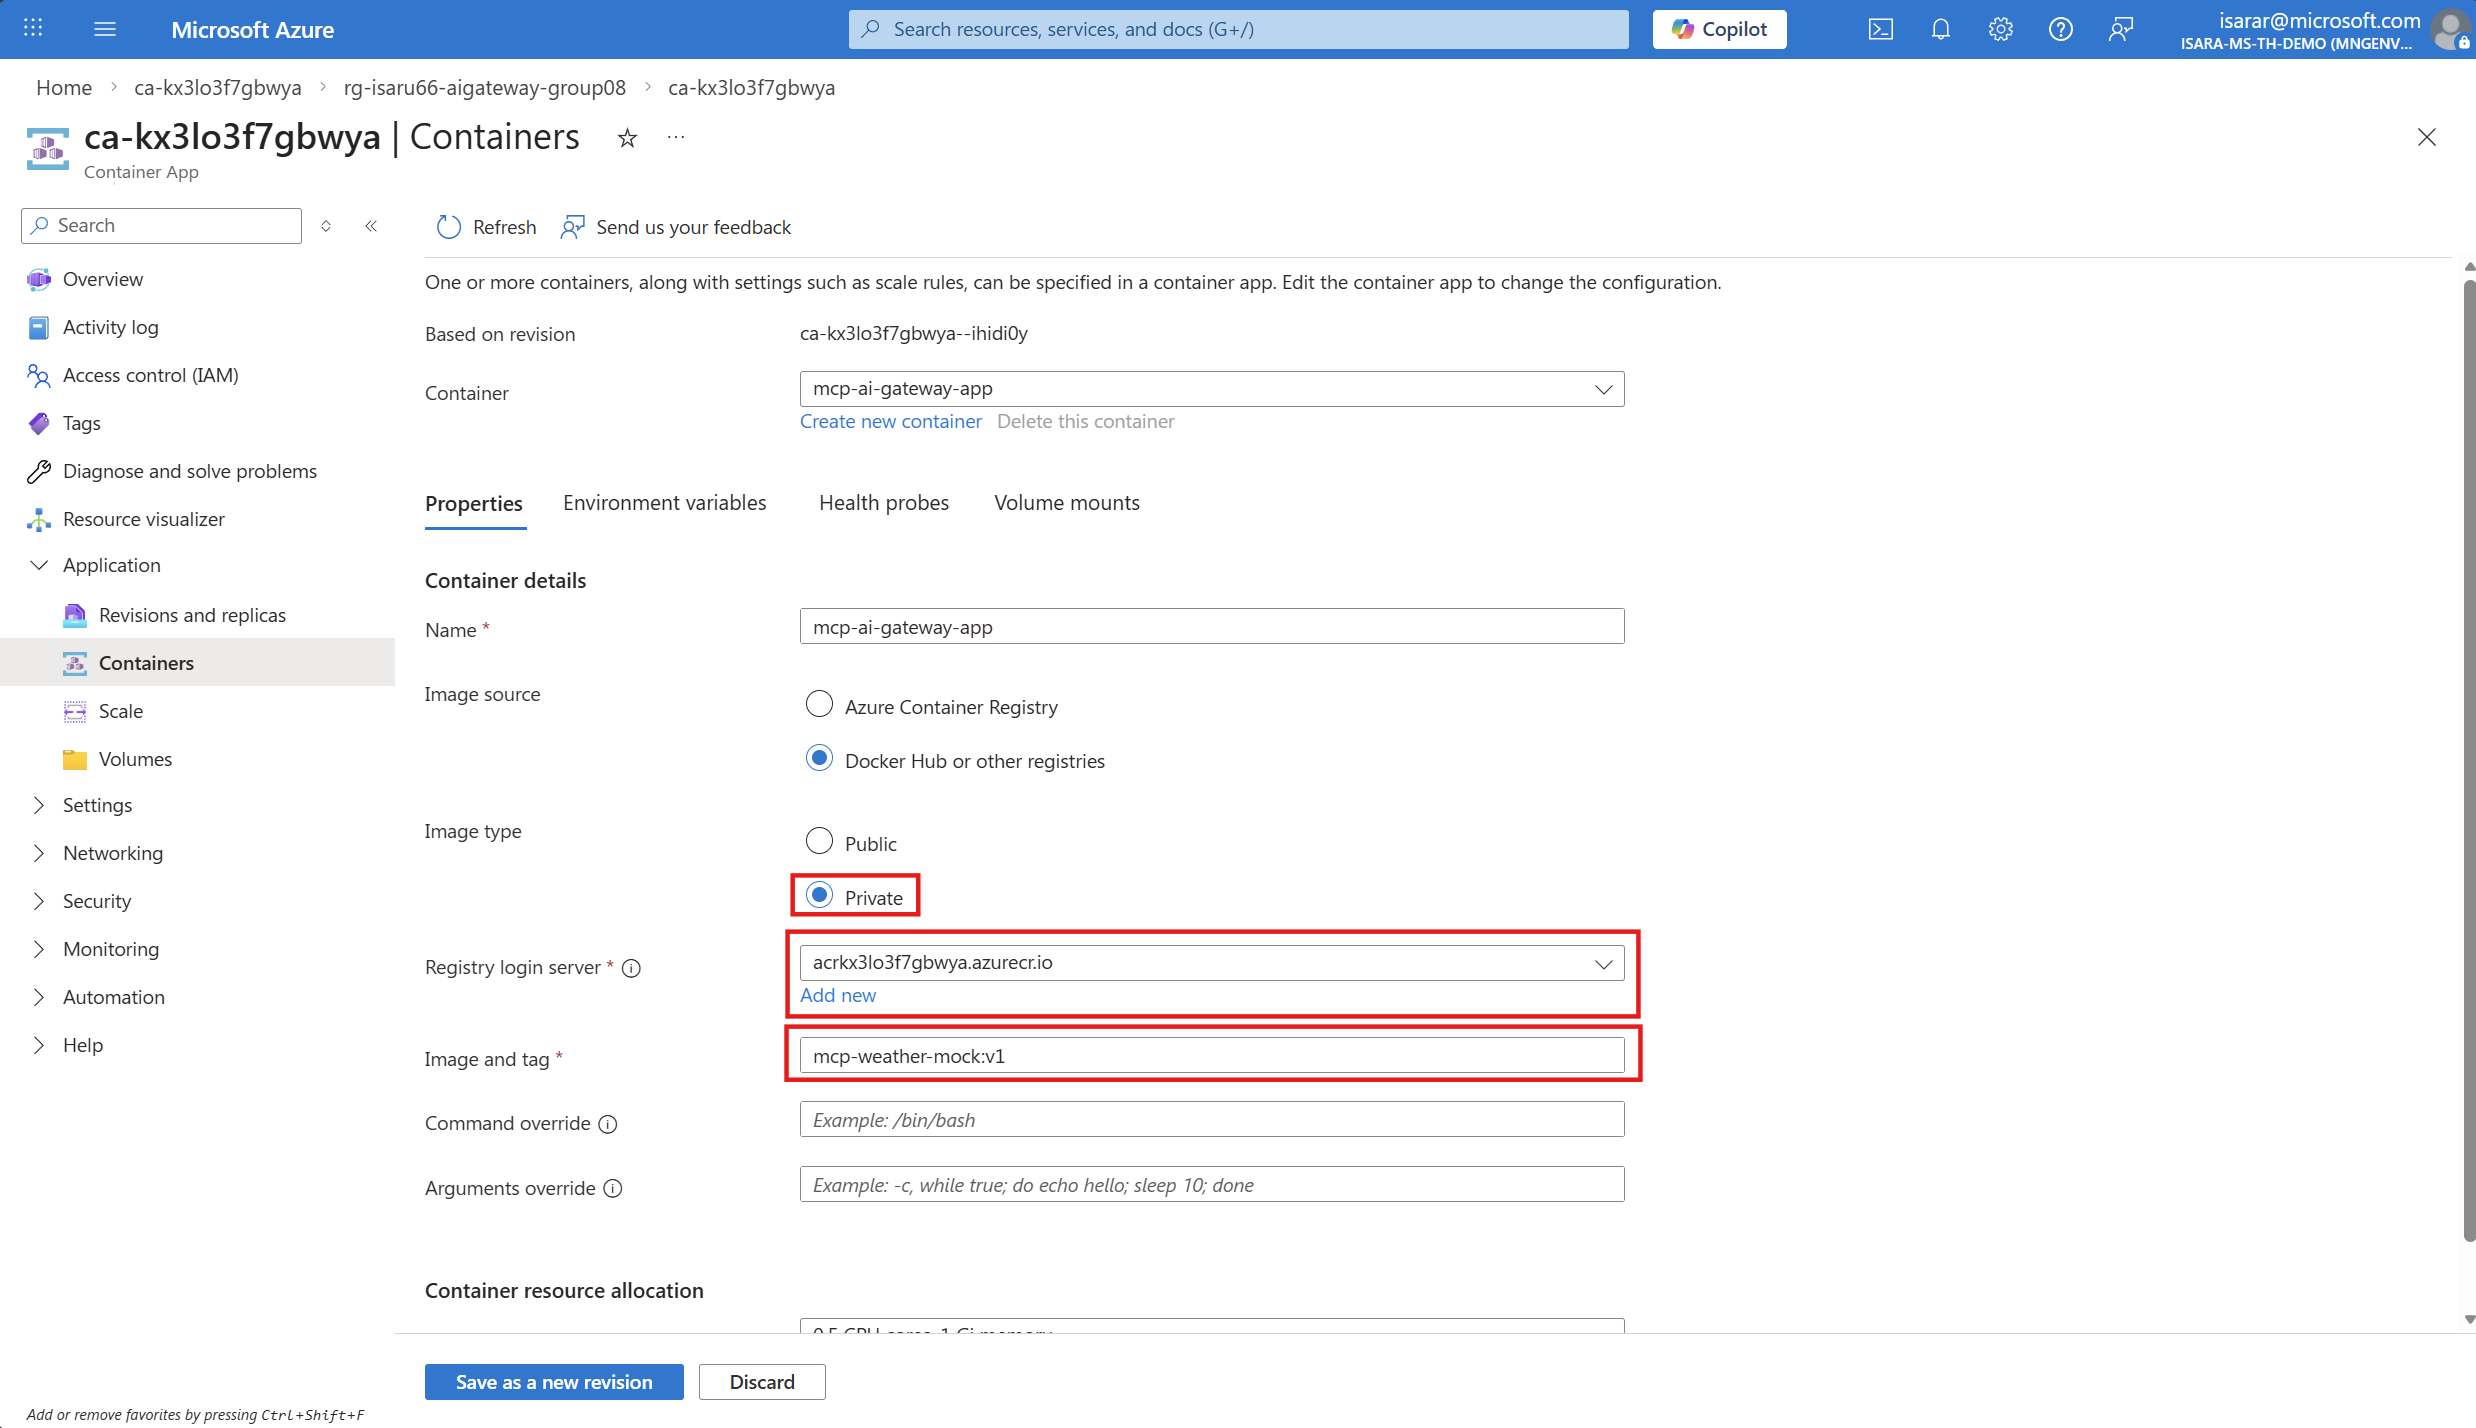Click Save as a new revision

point(554,1382)
